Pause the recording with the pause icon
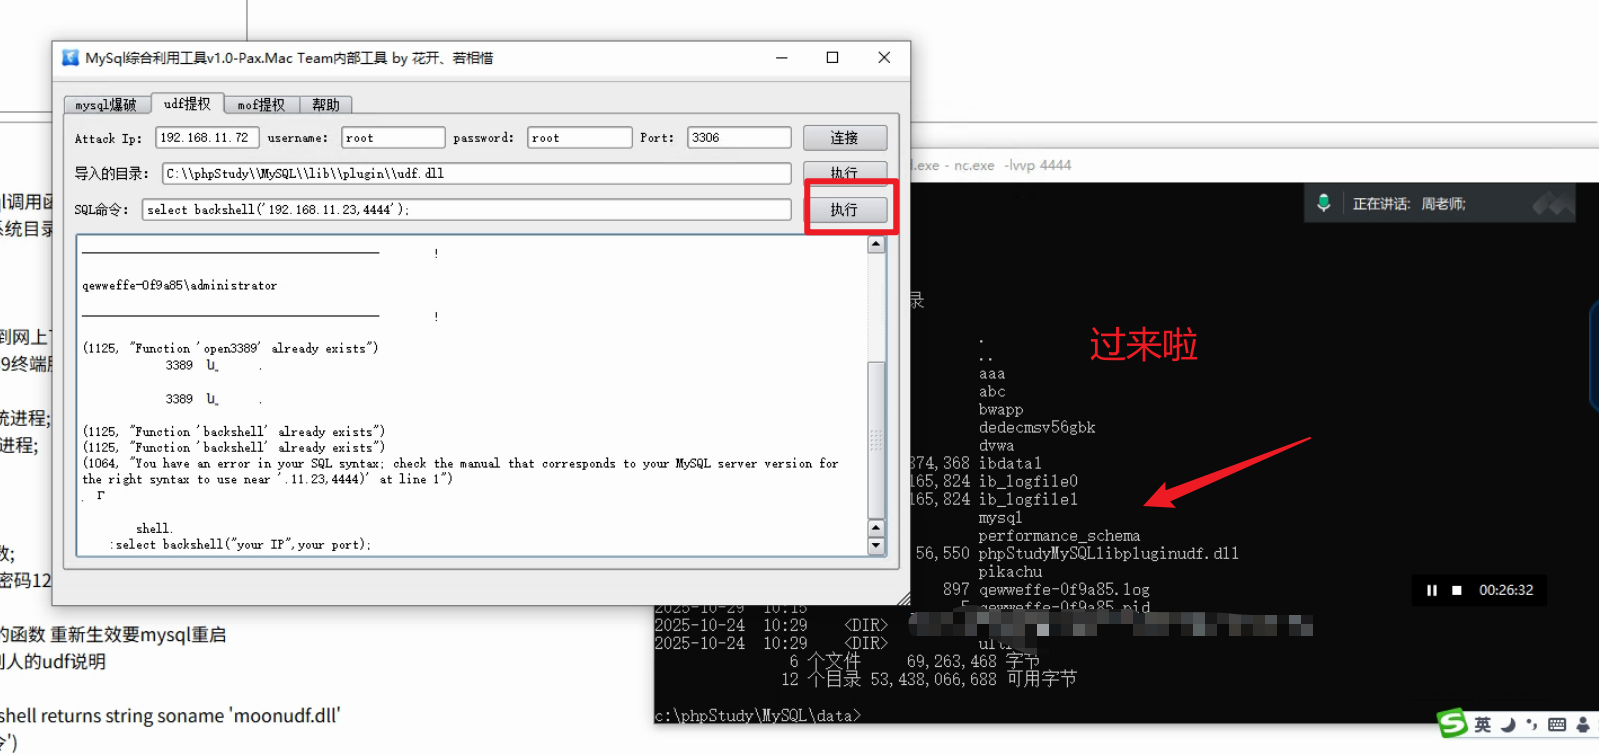Image resolution: width=1599 pixels, height=755 pixels. (x=1431, y=590)
